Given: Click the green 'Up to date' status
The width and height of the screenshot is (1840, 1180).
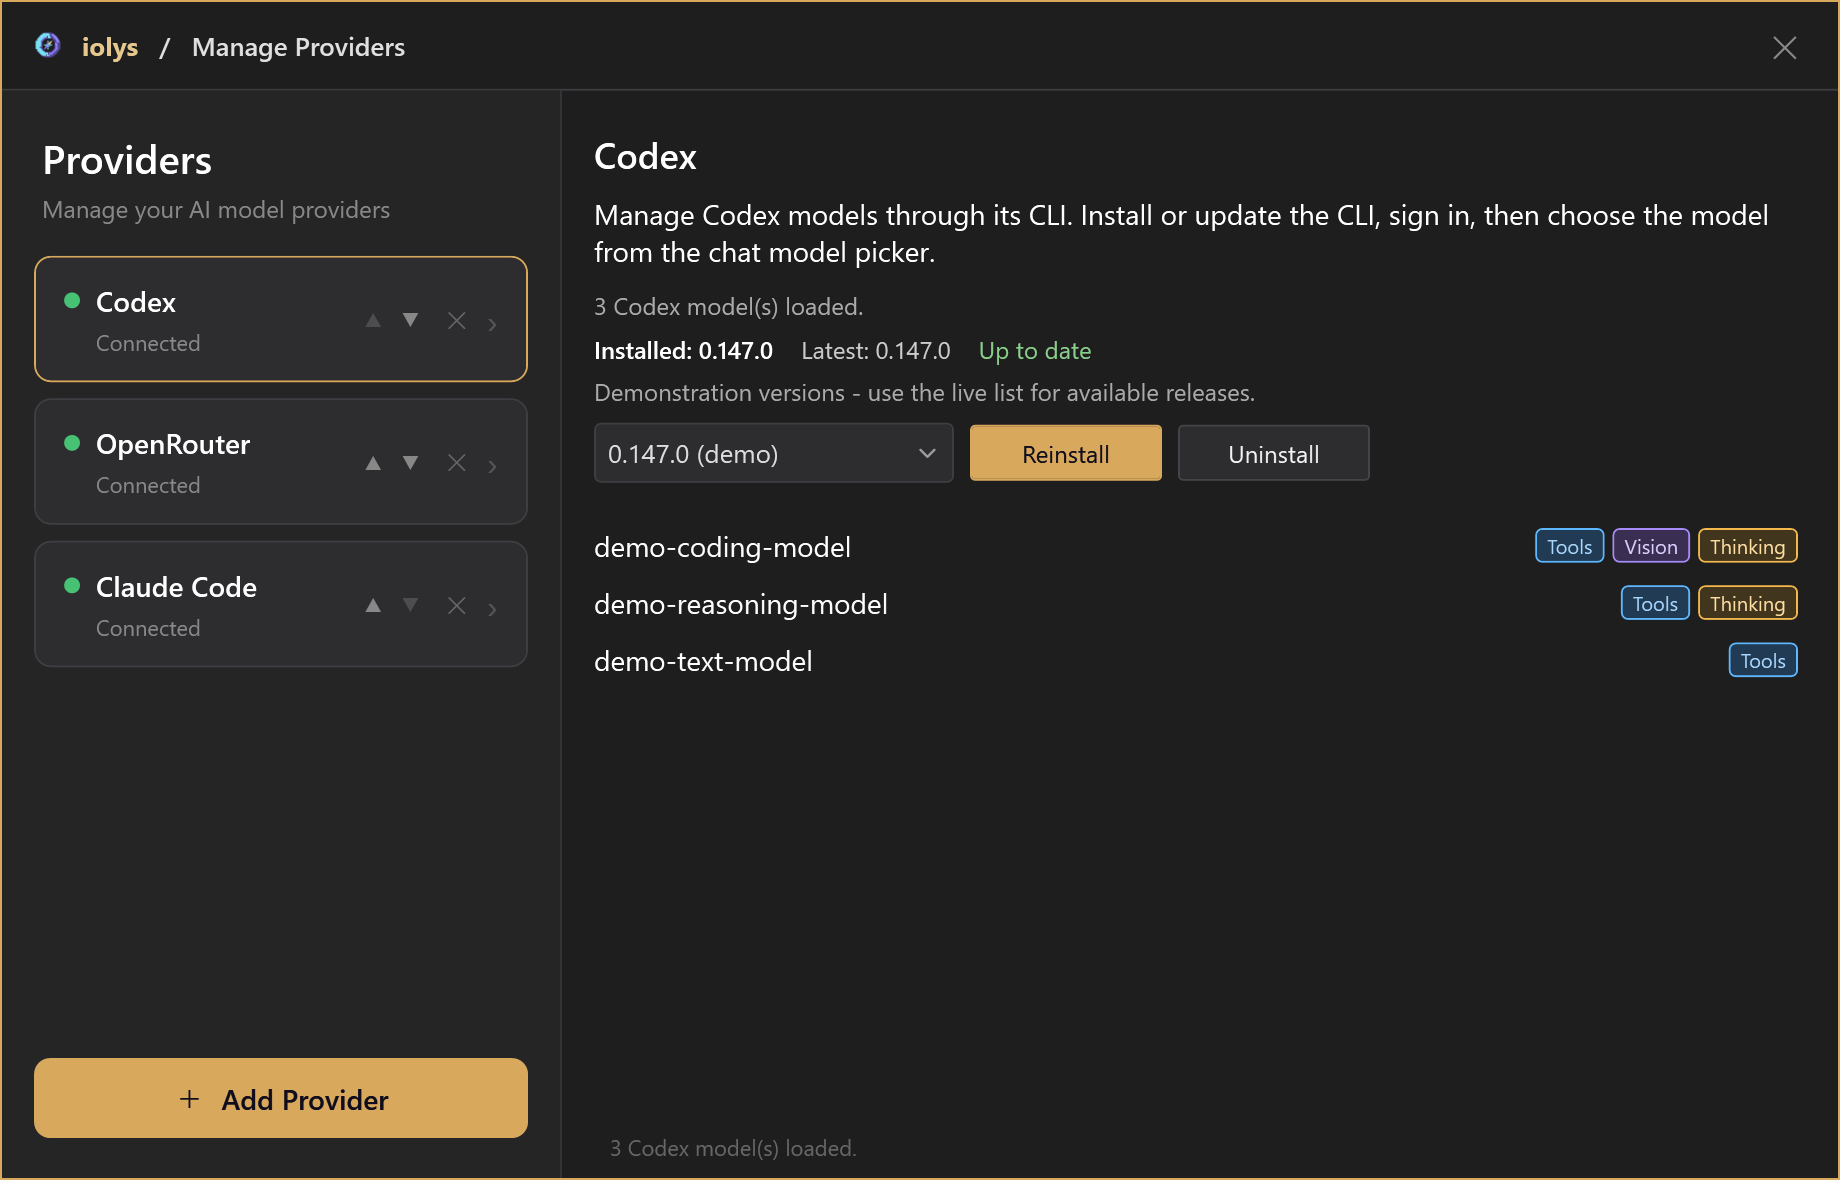Looking at the screenshot, I should 1034,351.
